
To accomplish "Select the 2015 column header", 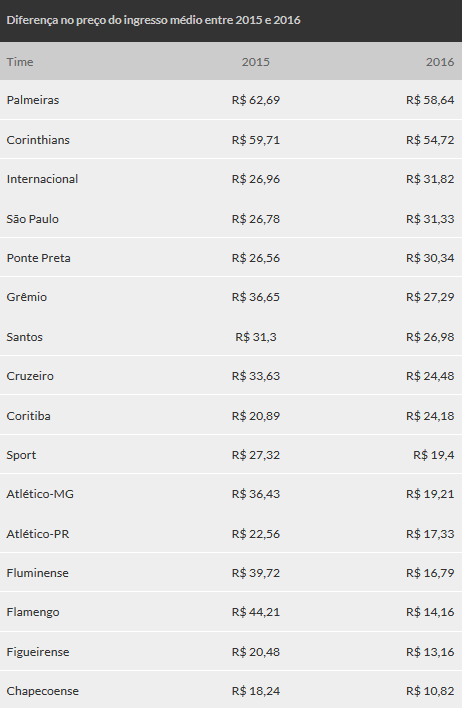I will [x=256, y=62].
